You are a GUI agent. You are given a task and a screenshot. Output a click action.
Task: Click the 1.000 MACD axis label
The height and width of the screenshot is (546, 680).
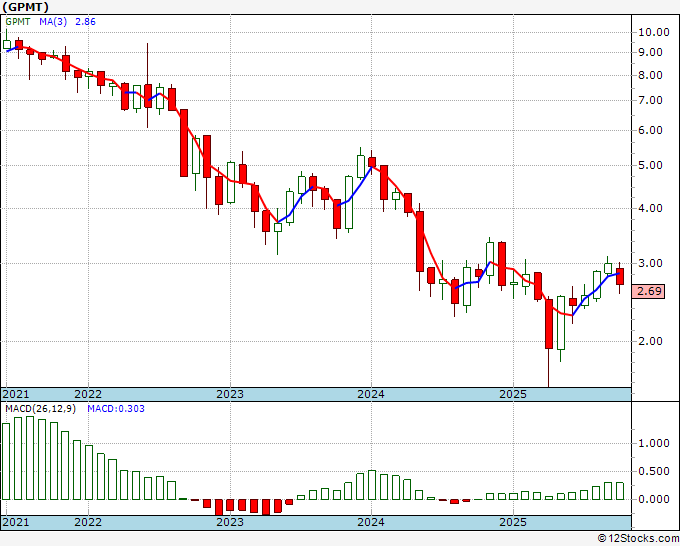pos(654,444)
